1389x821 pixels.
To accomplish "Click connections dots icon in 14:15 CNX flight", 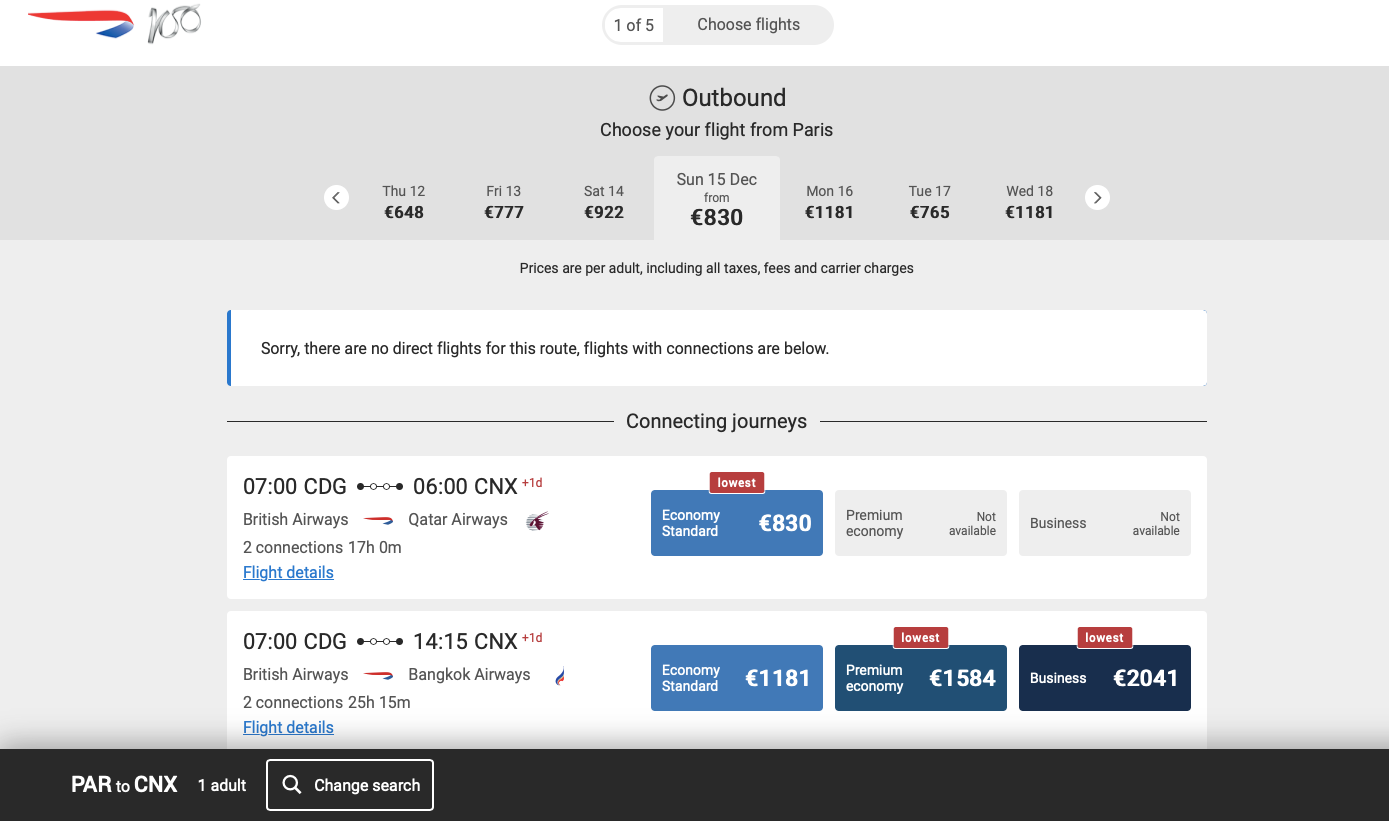I will coord(380,642).
